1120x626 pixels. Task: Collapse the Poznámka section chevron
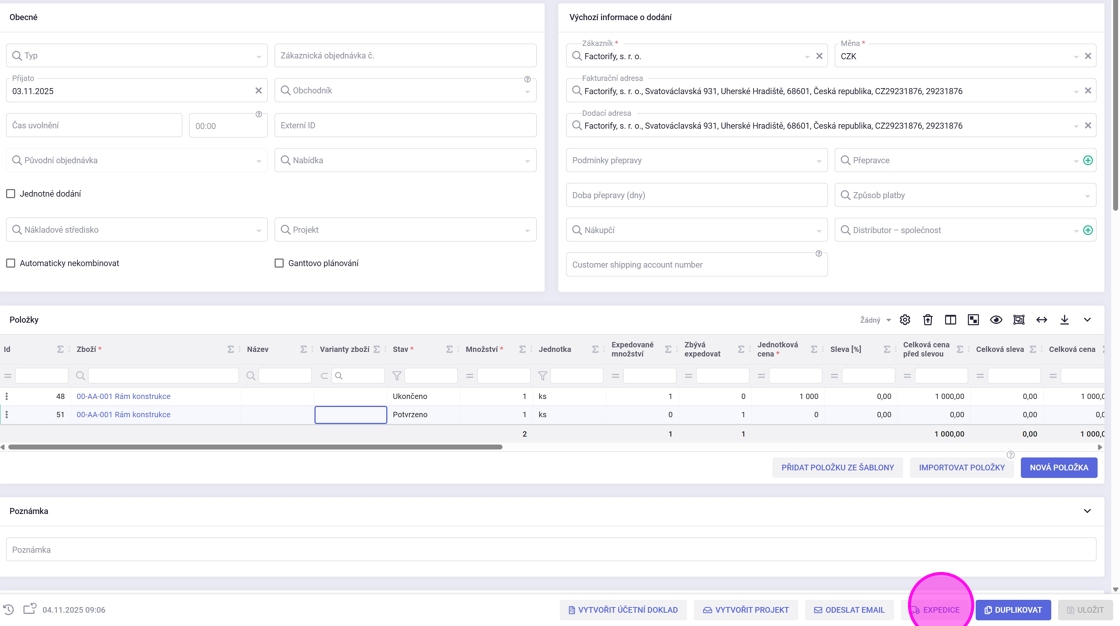1087,511
